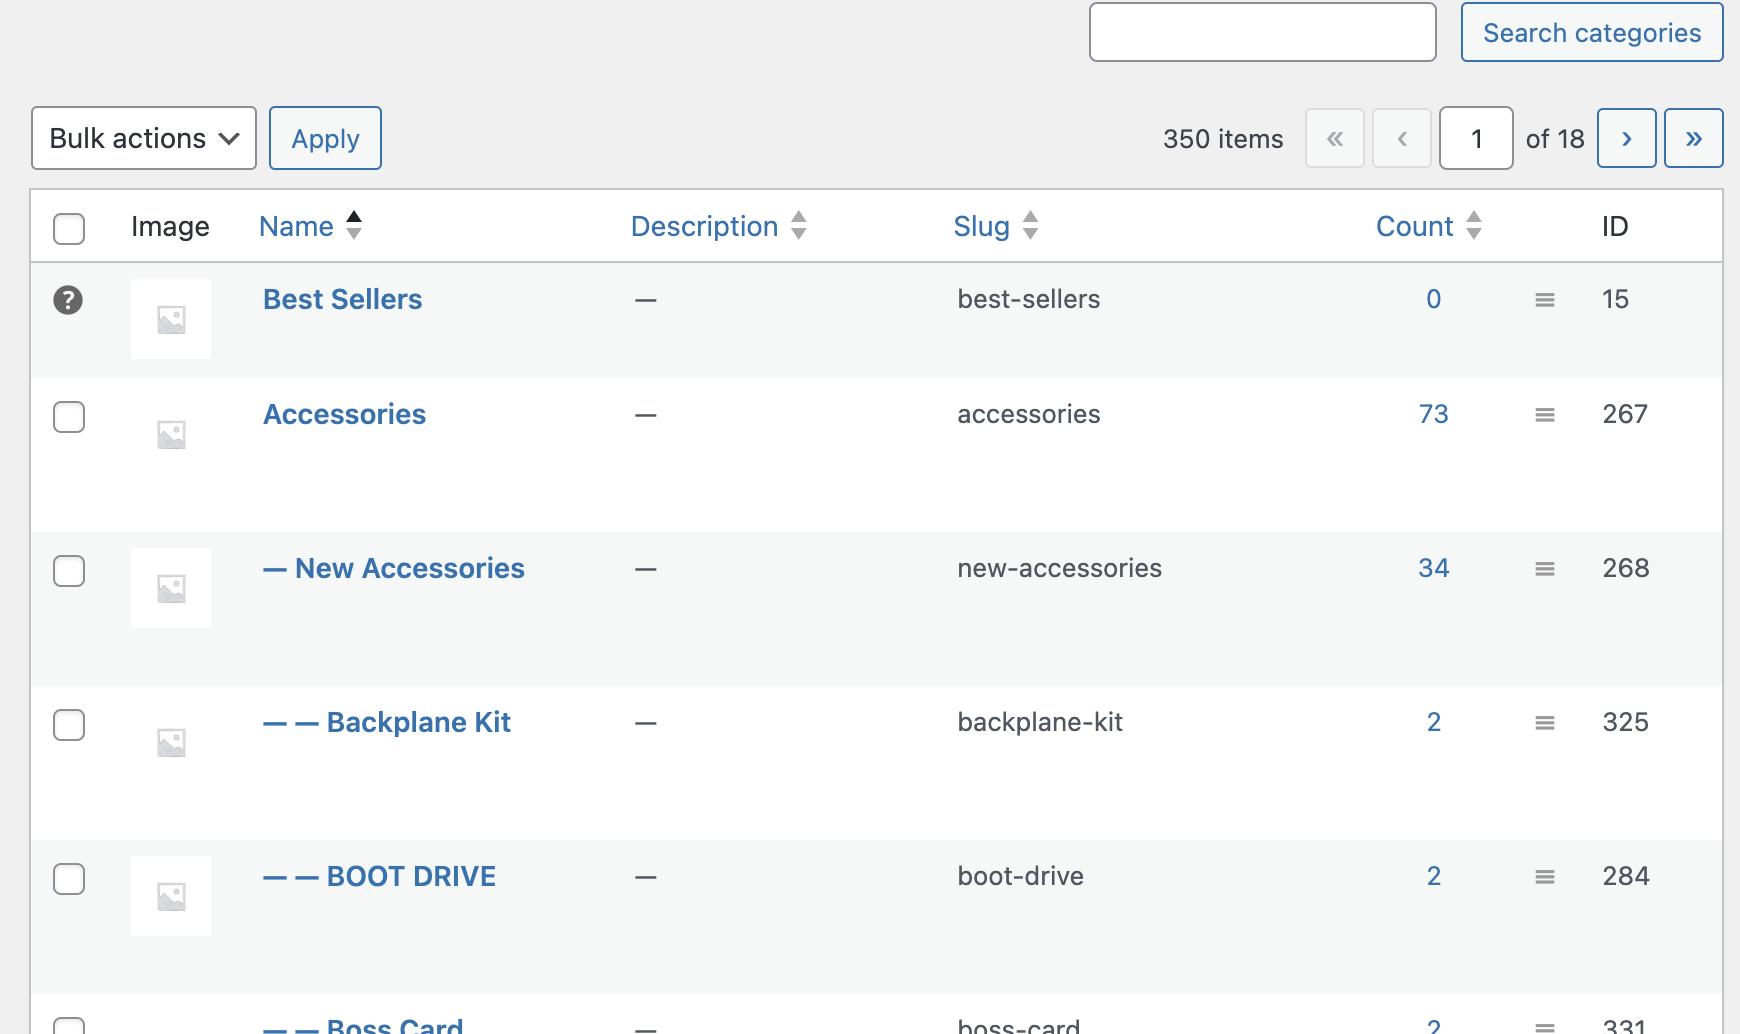Sort the table by Slug

click(981, 226)
